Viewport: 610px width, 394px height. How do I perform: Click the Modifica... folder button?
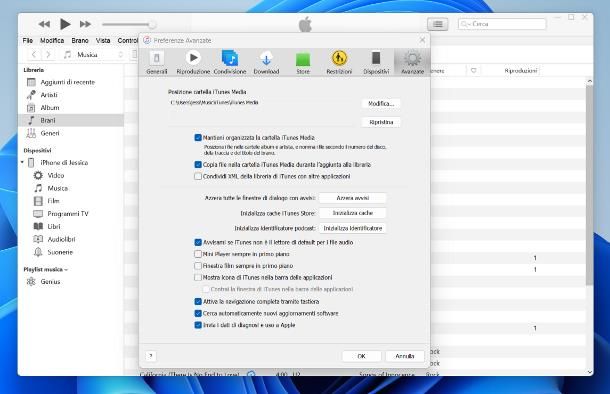pyautogui.click(x=381, y=103)
